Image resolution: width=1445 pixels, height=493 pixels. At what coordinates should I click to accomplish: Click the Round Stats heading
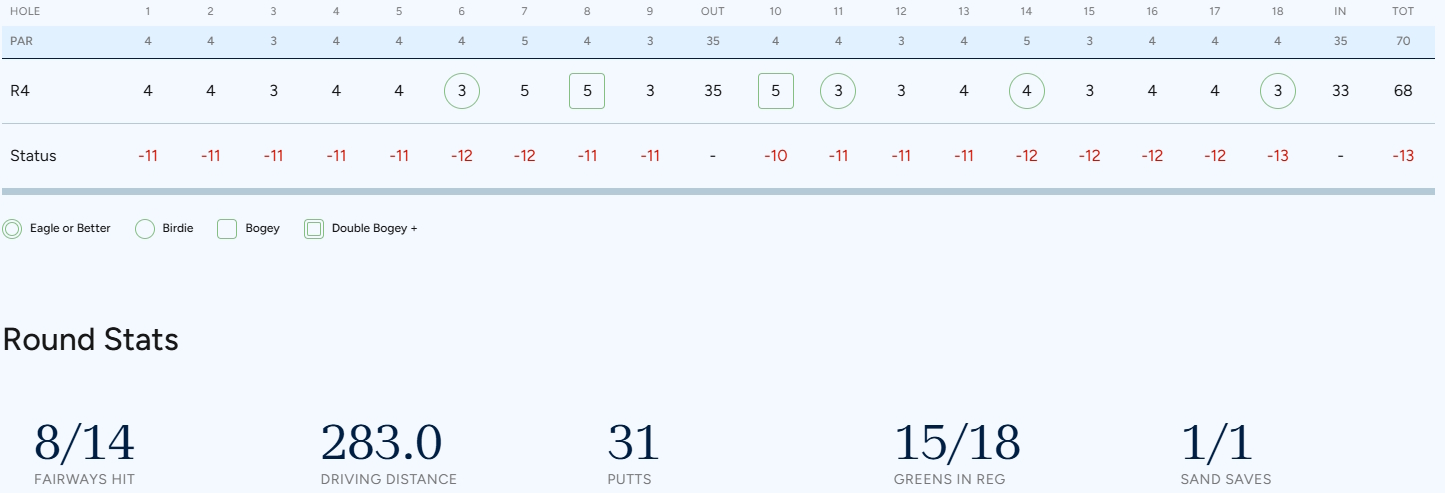coord(91,340)
